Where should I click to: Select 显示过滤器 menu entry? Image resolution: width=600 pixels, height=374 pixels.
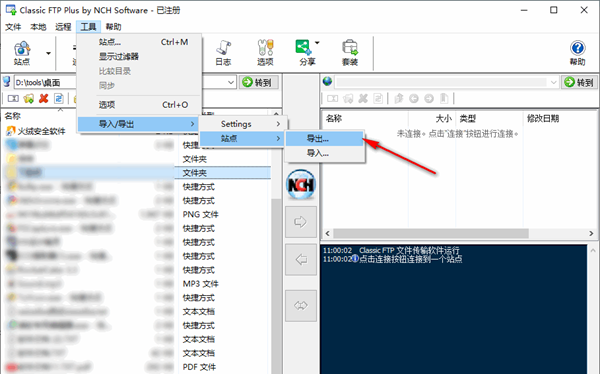[139, 57]
